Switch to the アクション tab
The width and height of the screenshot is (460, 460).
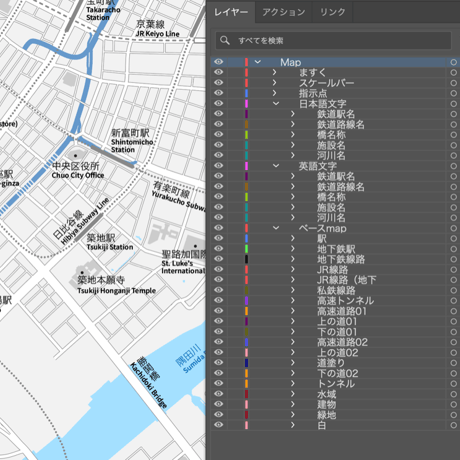(284, 12)
